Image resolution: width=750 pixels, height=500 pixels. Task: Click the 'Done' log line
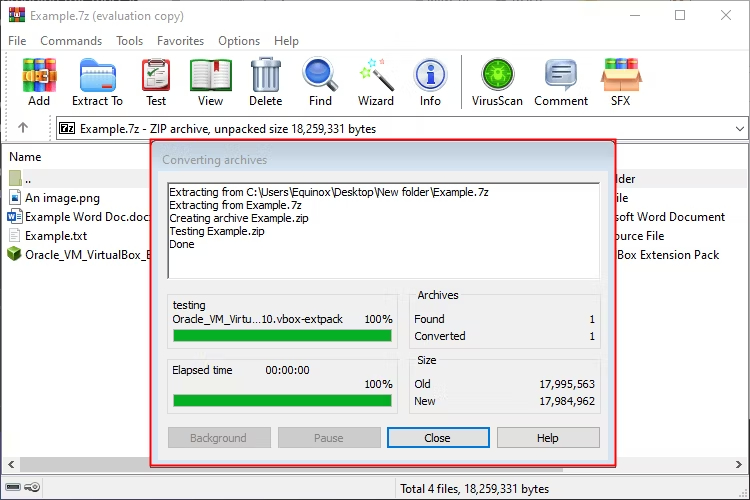coord(182,244)
